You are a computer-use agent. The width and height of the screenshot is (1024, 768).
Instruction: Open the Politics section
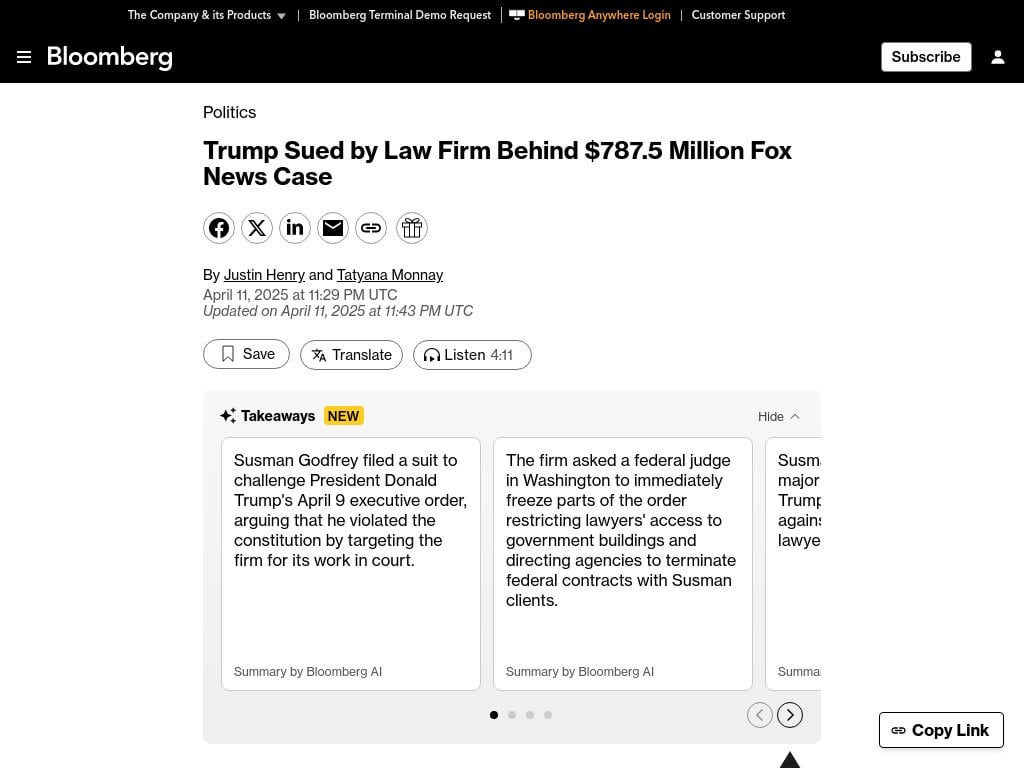coord(229,112)
